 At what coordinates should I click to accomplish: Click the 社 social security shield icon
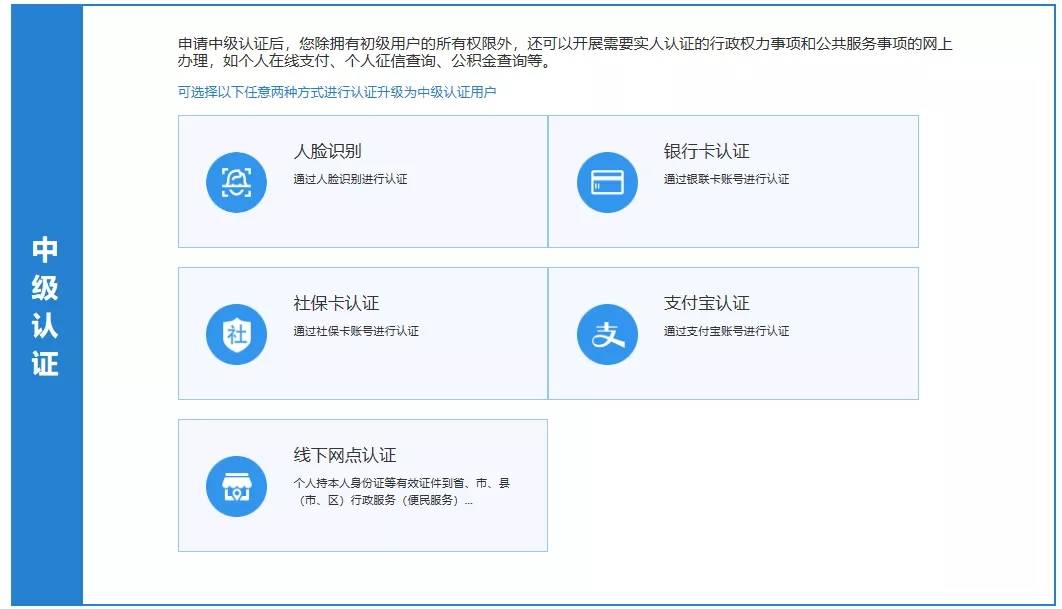click(236, 334)
